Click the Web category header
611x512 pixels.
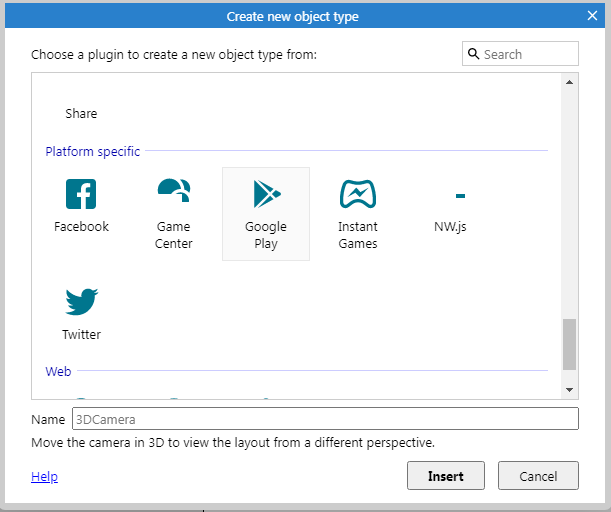(x=58, y=371)
